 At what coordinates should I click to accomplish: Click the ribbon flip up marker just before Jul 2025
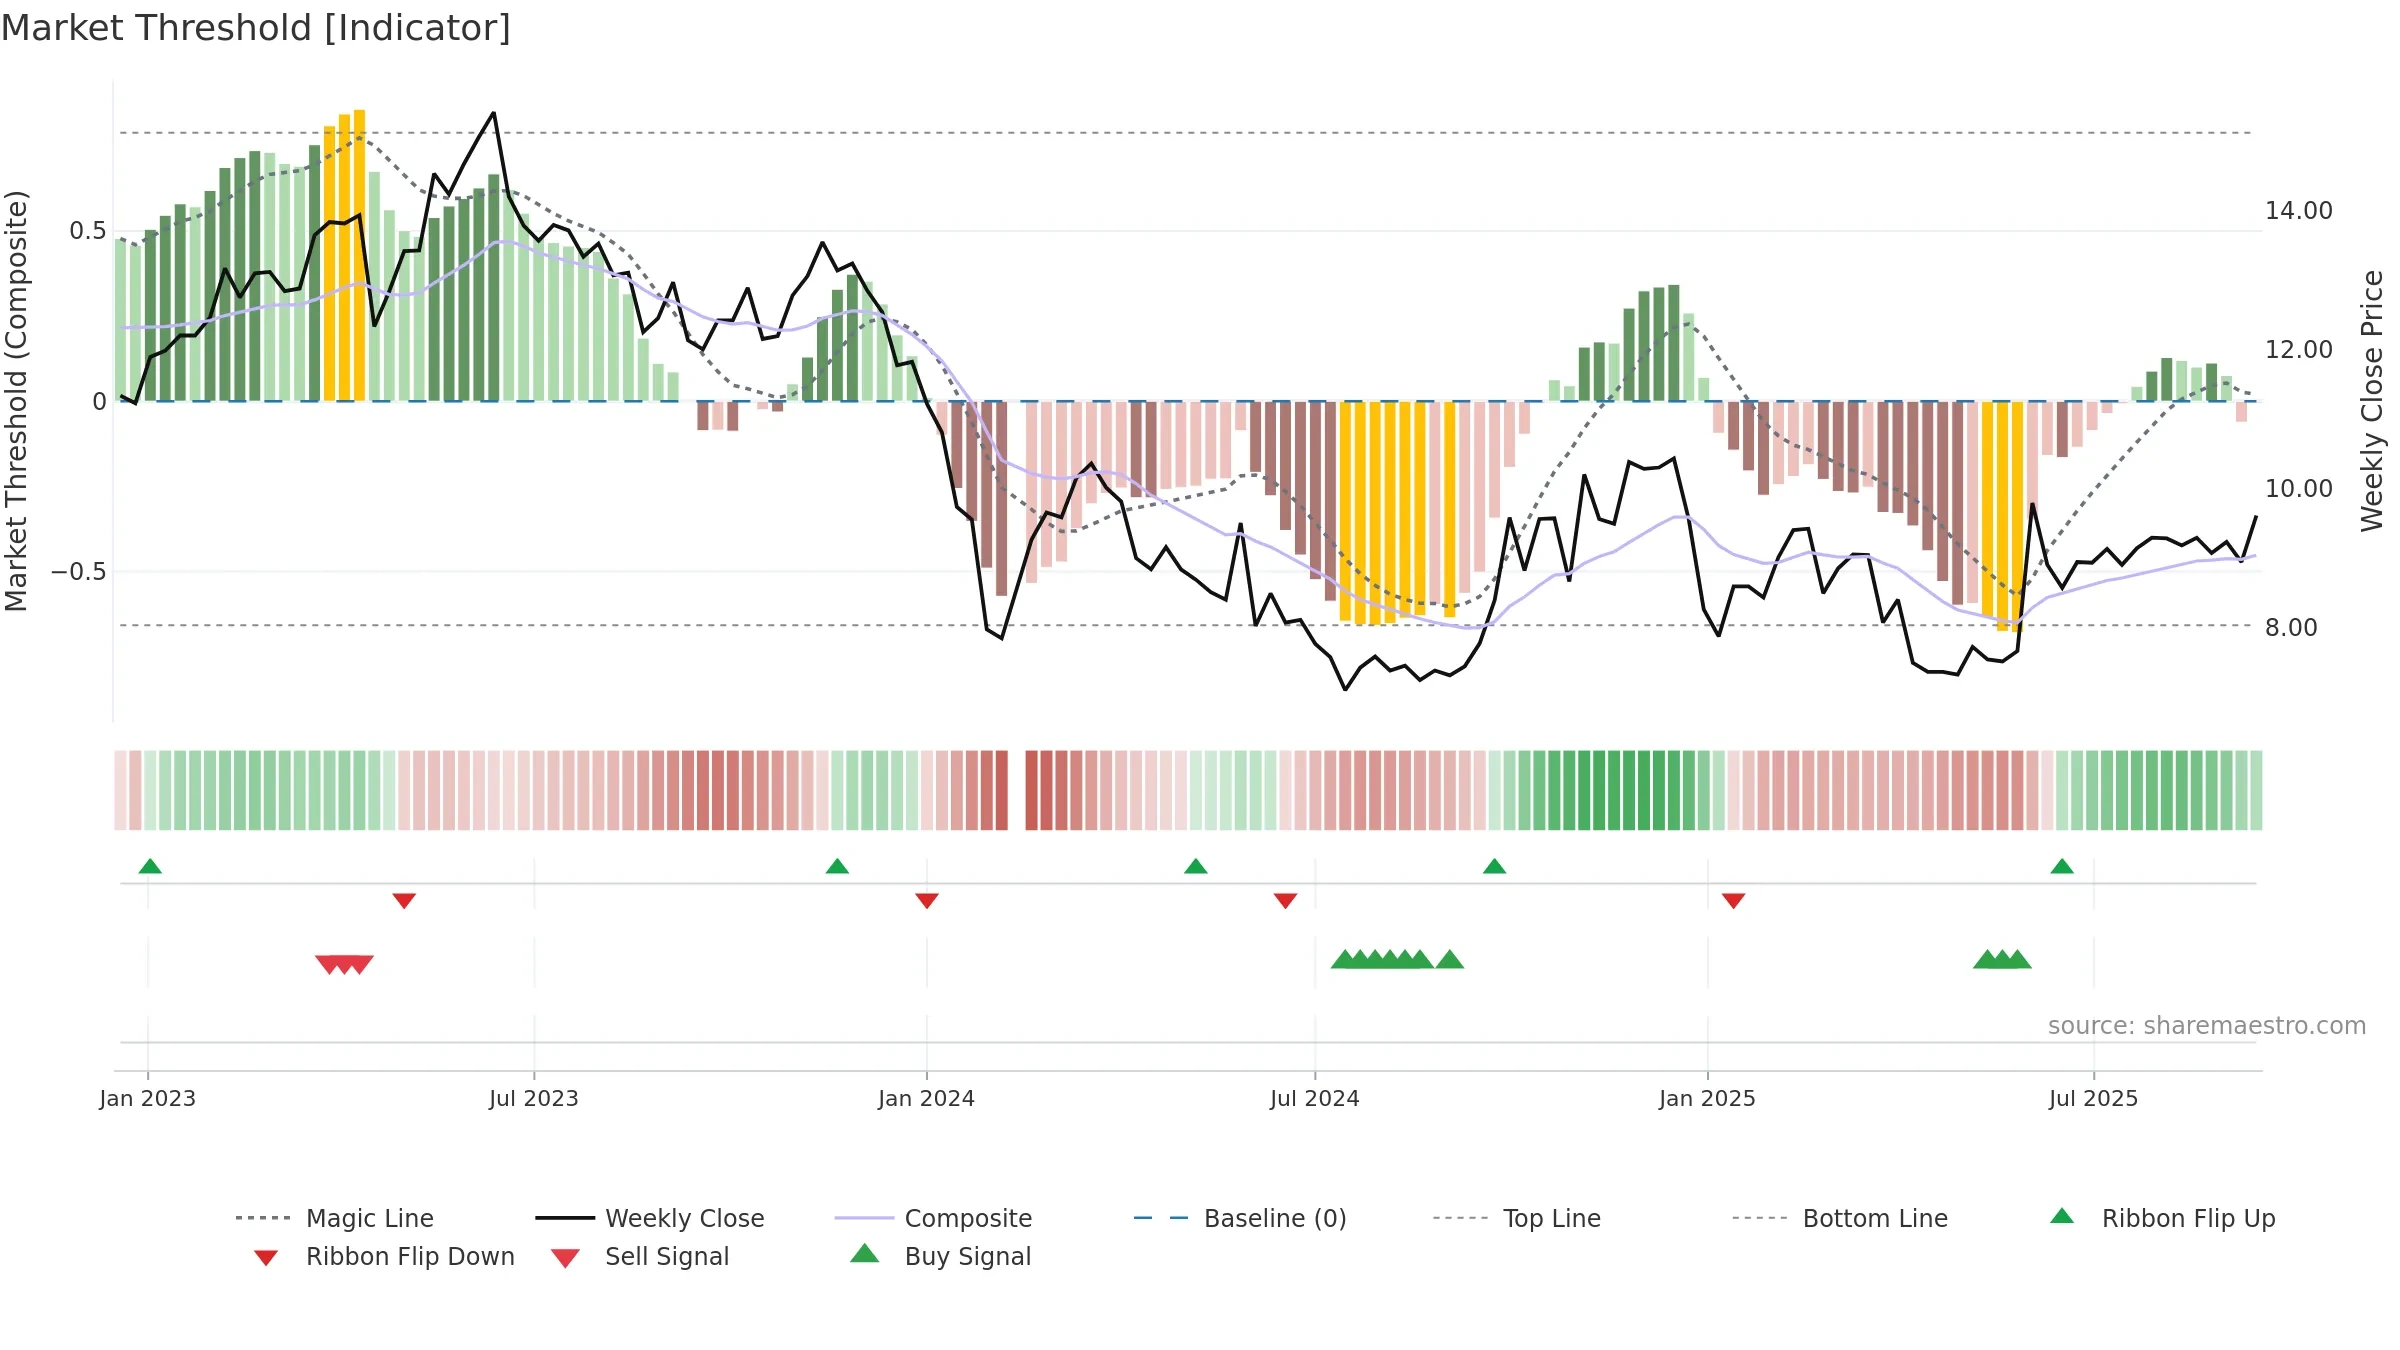[2062, 866]
